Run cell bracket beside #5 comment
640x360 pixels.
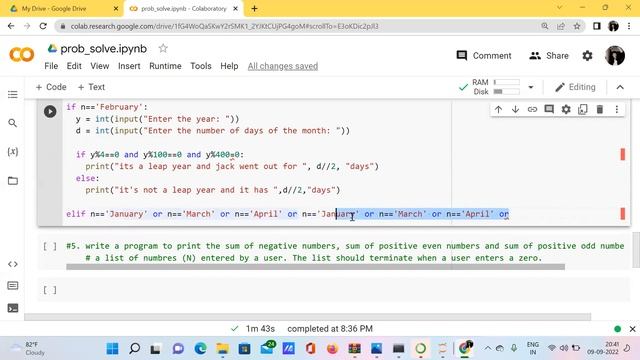[x=50, y=246]
